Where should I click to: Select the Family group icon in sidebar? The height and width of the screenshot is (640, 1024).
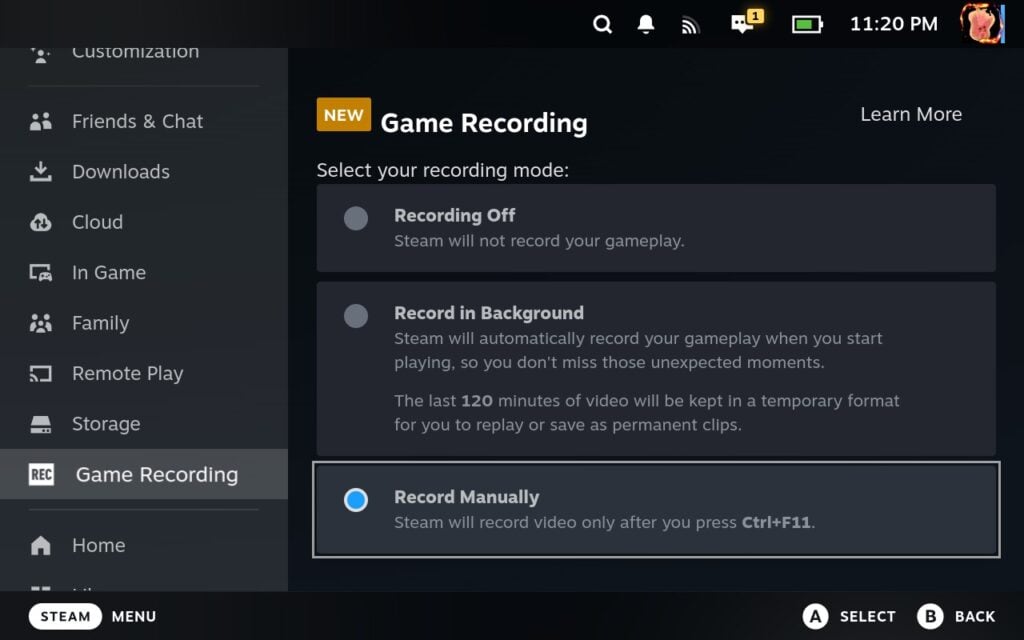coord(40,323)
